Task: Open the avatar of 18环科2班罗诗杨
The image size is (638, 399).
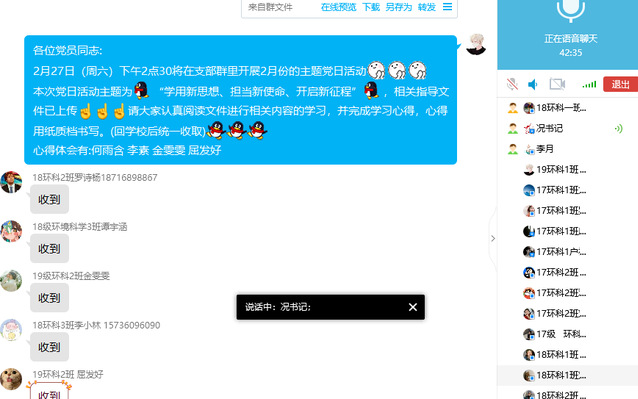Action: point(11,182)
